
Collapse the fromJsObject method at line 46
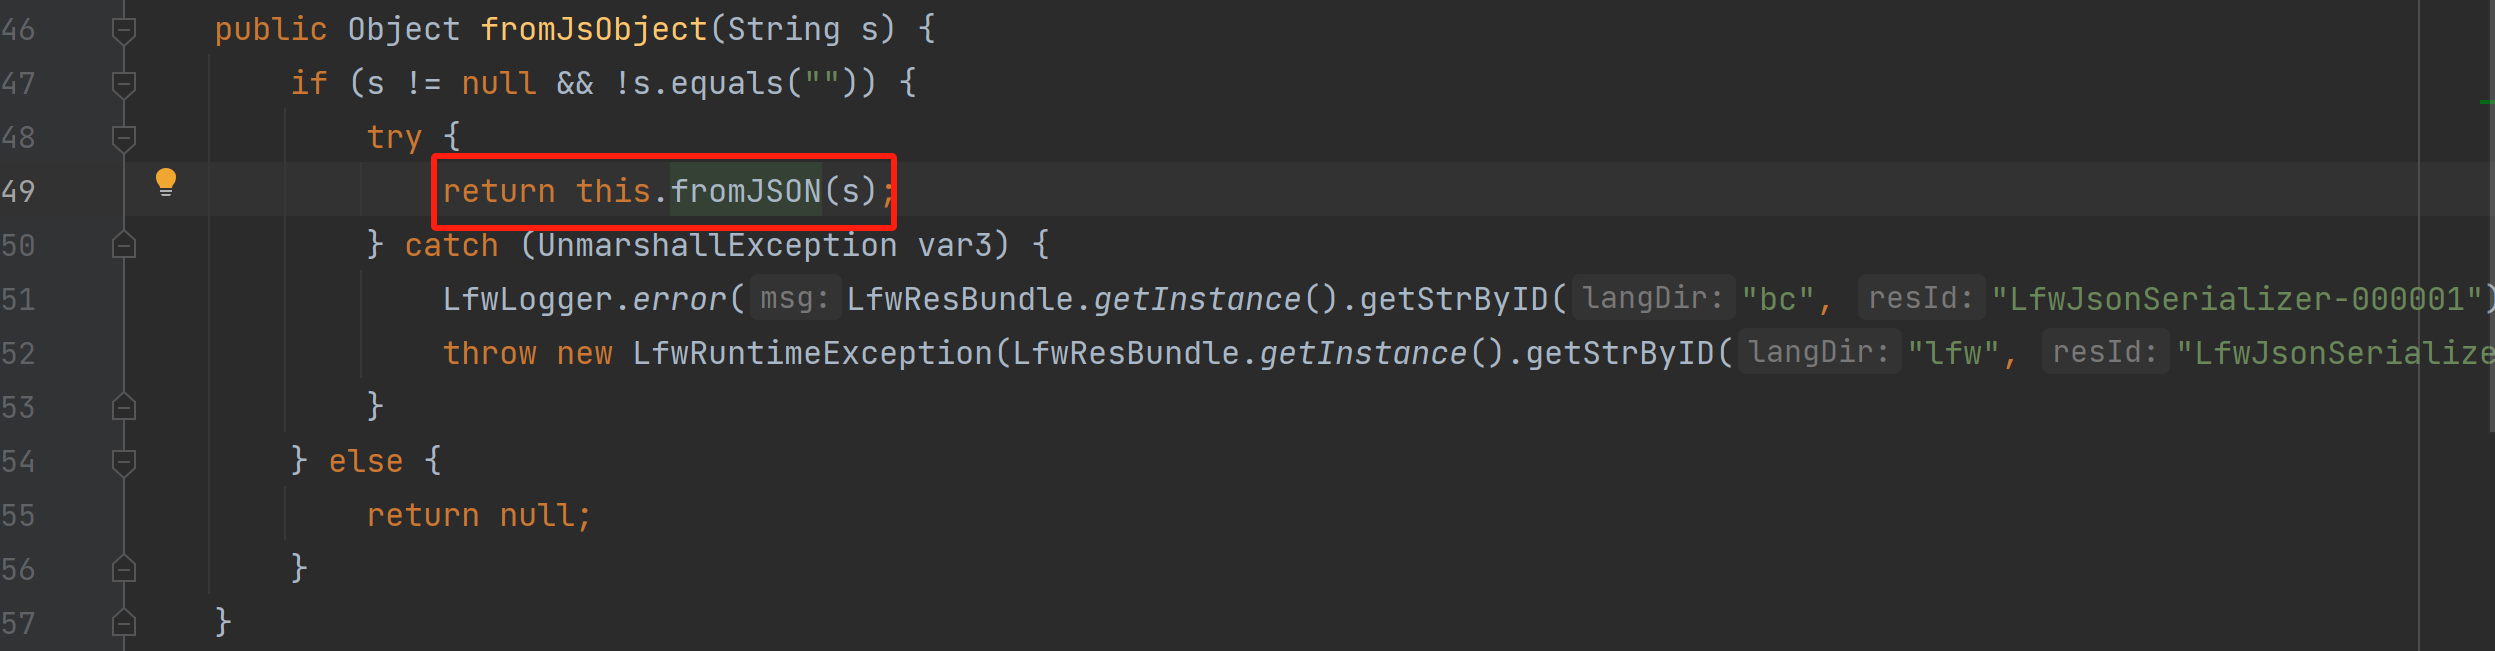(124, 31)
